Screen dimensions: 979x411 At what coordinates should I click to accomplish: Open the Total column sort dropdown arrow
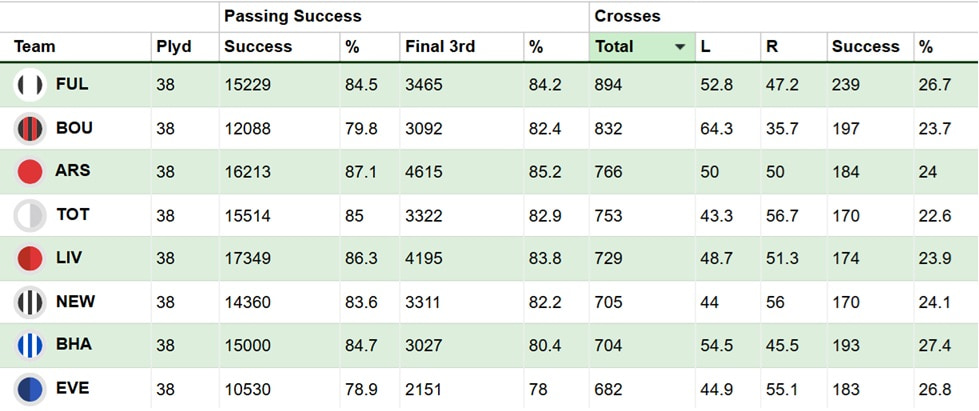tap(680, 47)
